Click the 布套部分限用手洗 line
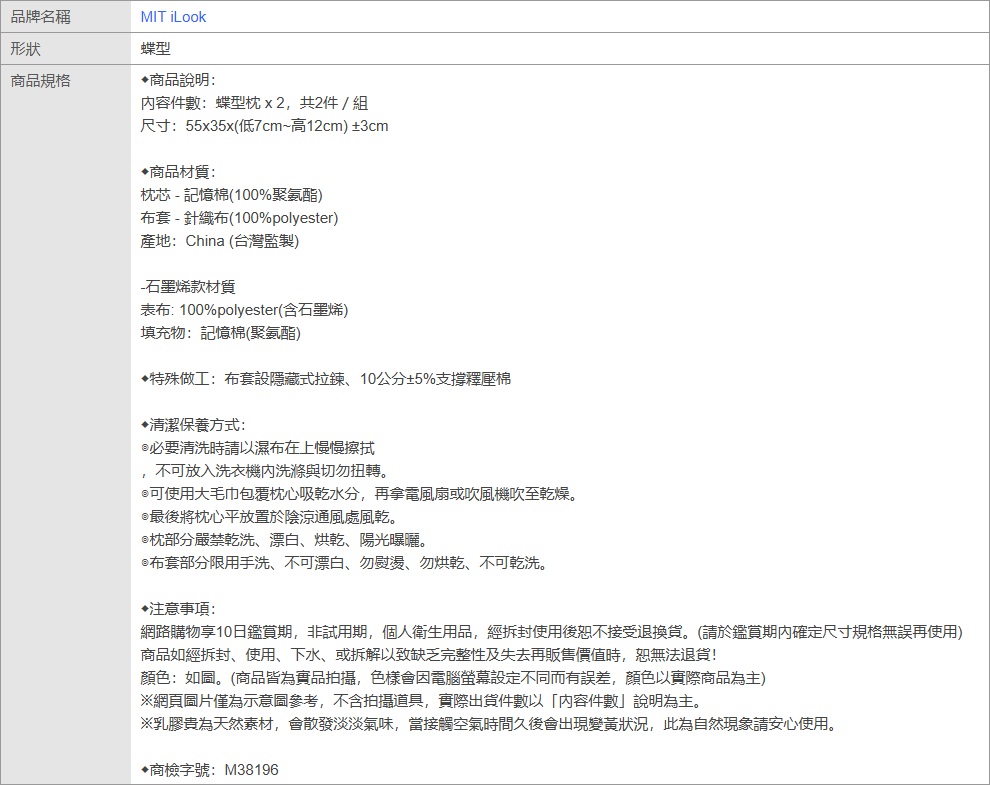The image size is (990, 785). coord(344,563)
